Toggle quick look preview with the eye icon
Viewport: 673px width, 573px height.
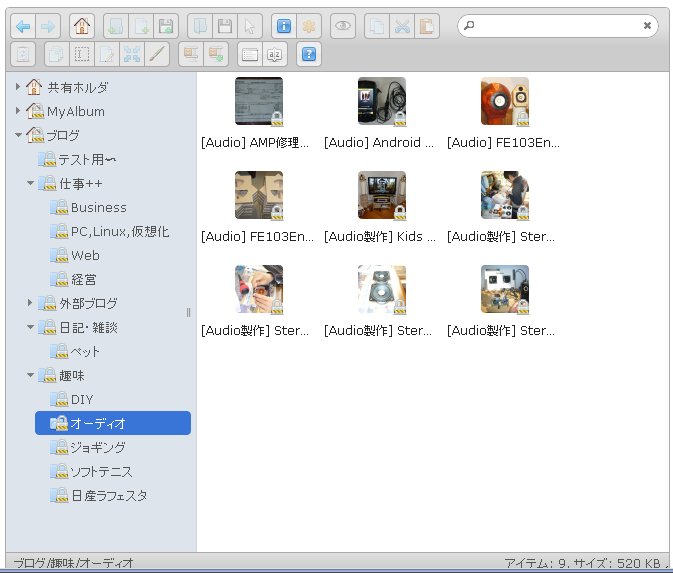coord(343,26)
